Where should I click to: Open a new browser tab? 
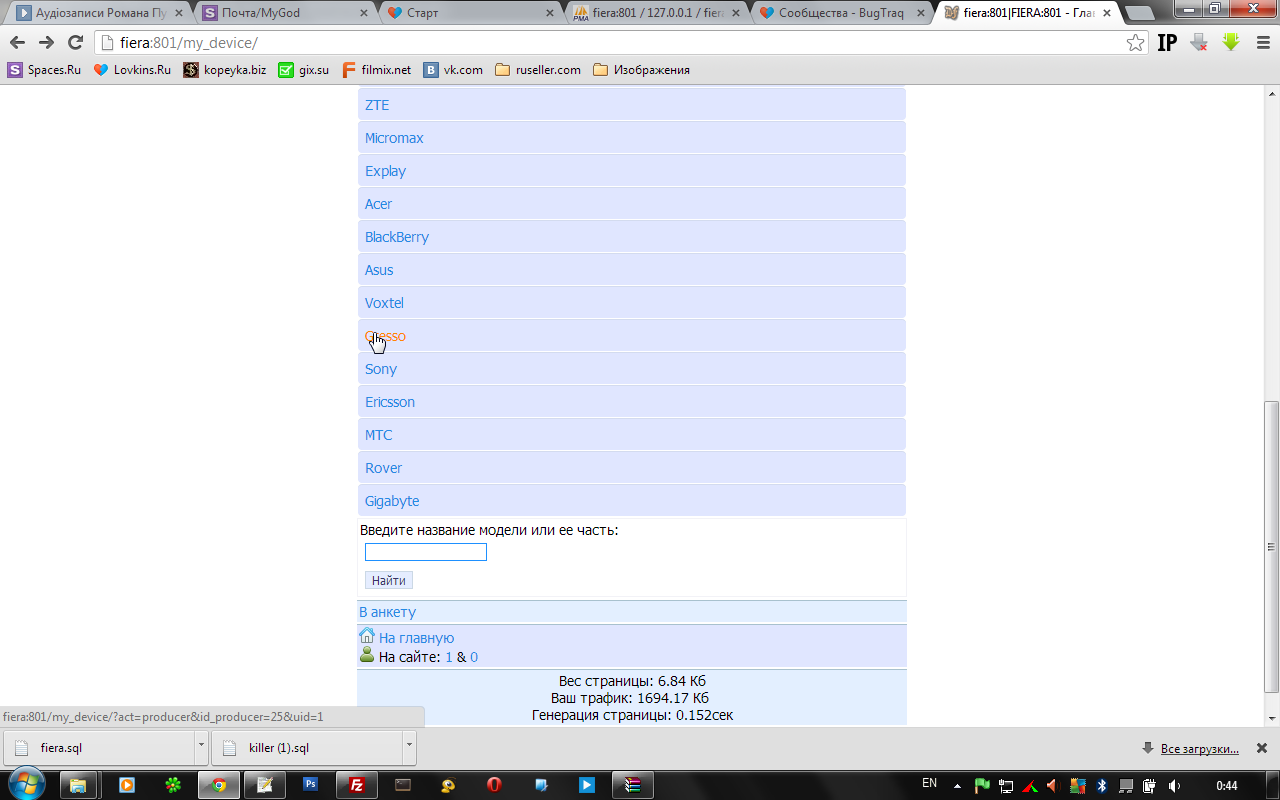1139,13
